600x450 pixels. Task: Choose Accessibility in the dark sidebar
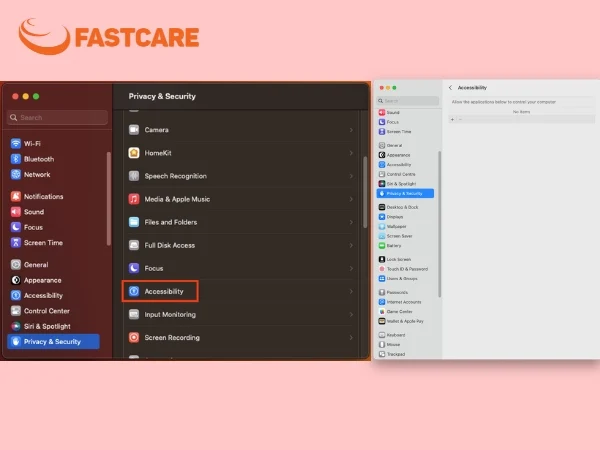click(x=37, y=295)
